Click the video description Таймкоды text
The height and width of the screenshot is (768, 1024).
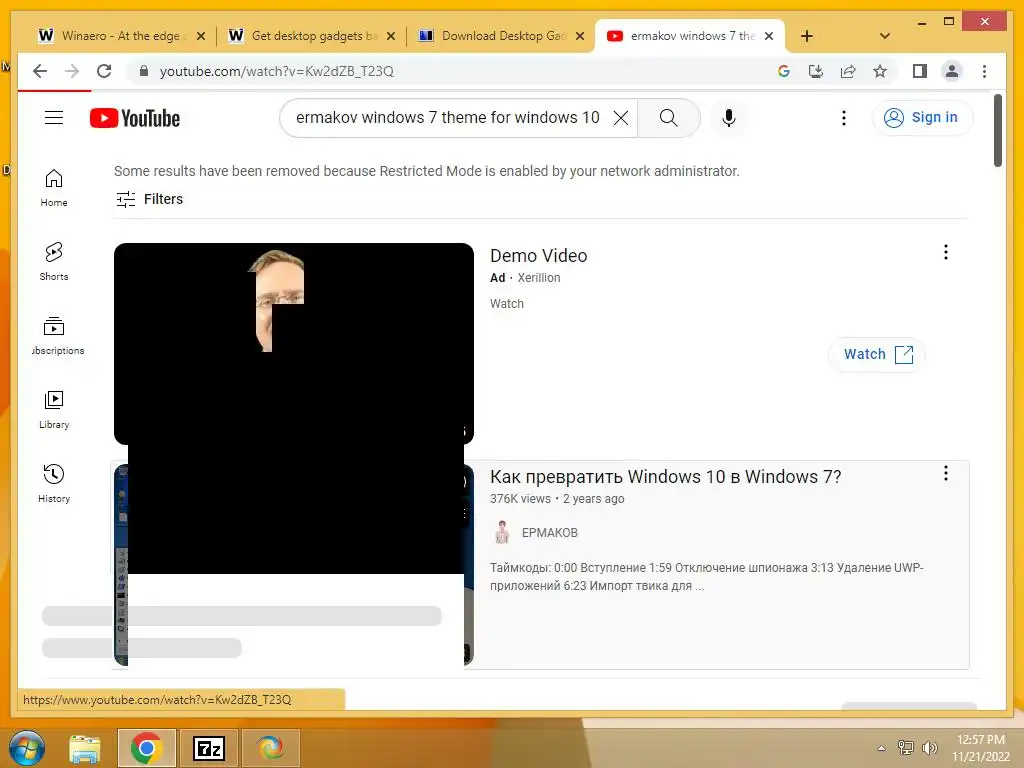pyautogui.click(x=707, y=577)
